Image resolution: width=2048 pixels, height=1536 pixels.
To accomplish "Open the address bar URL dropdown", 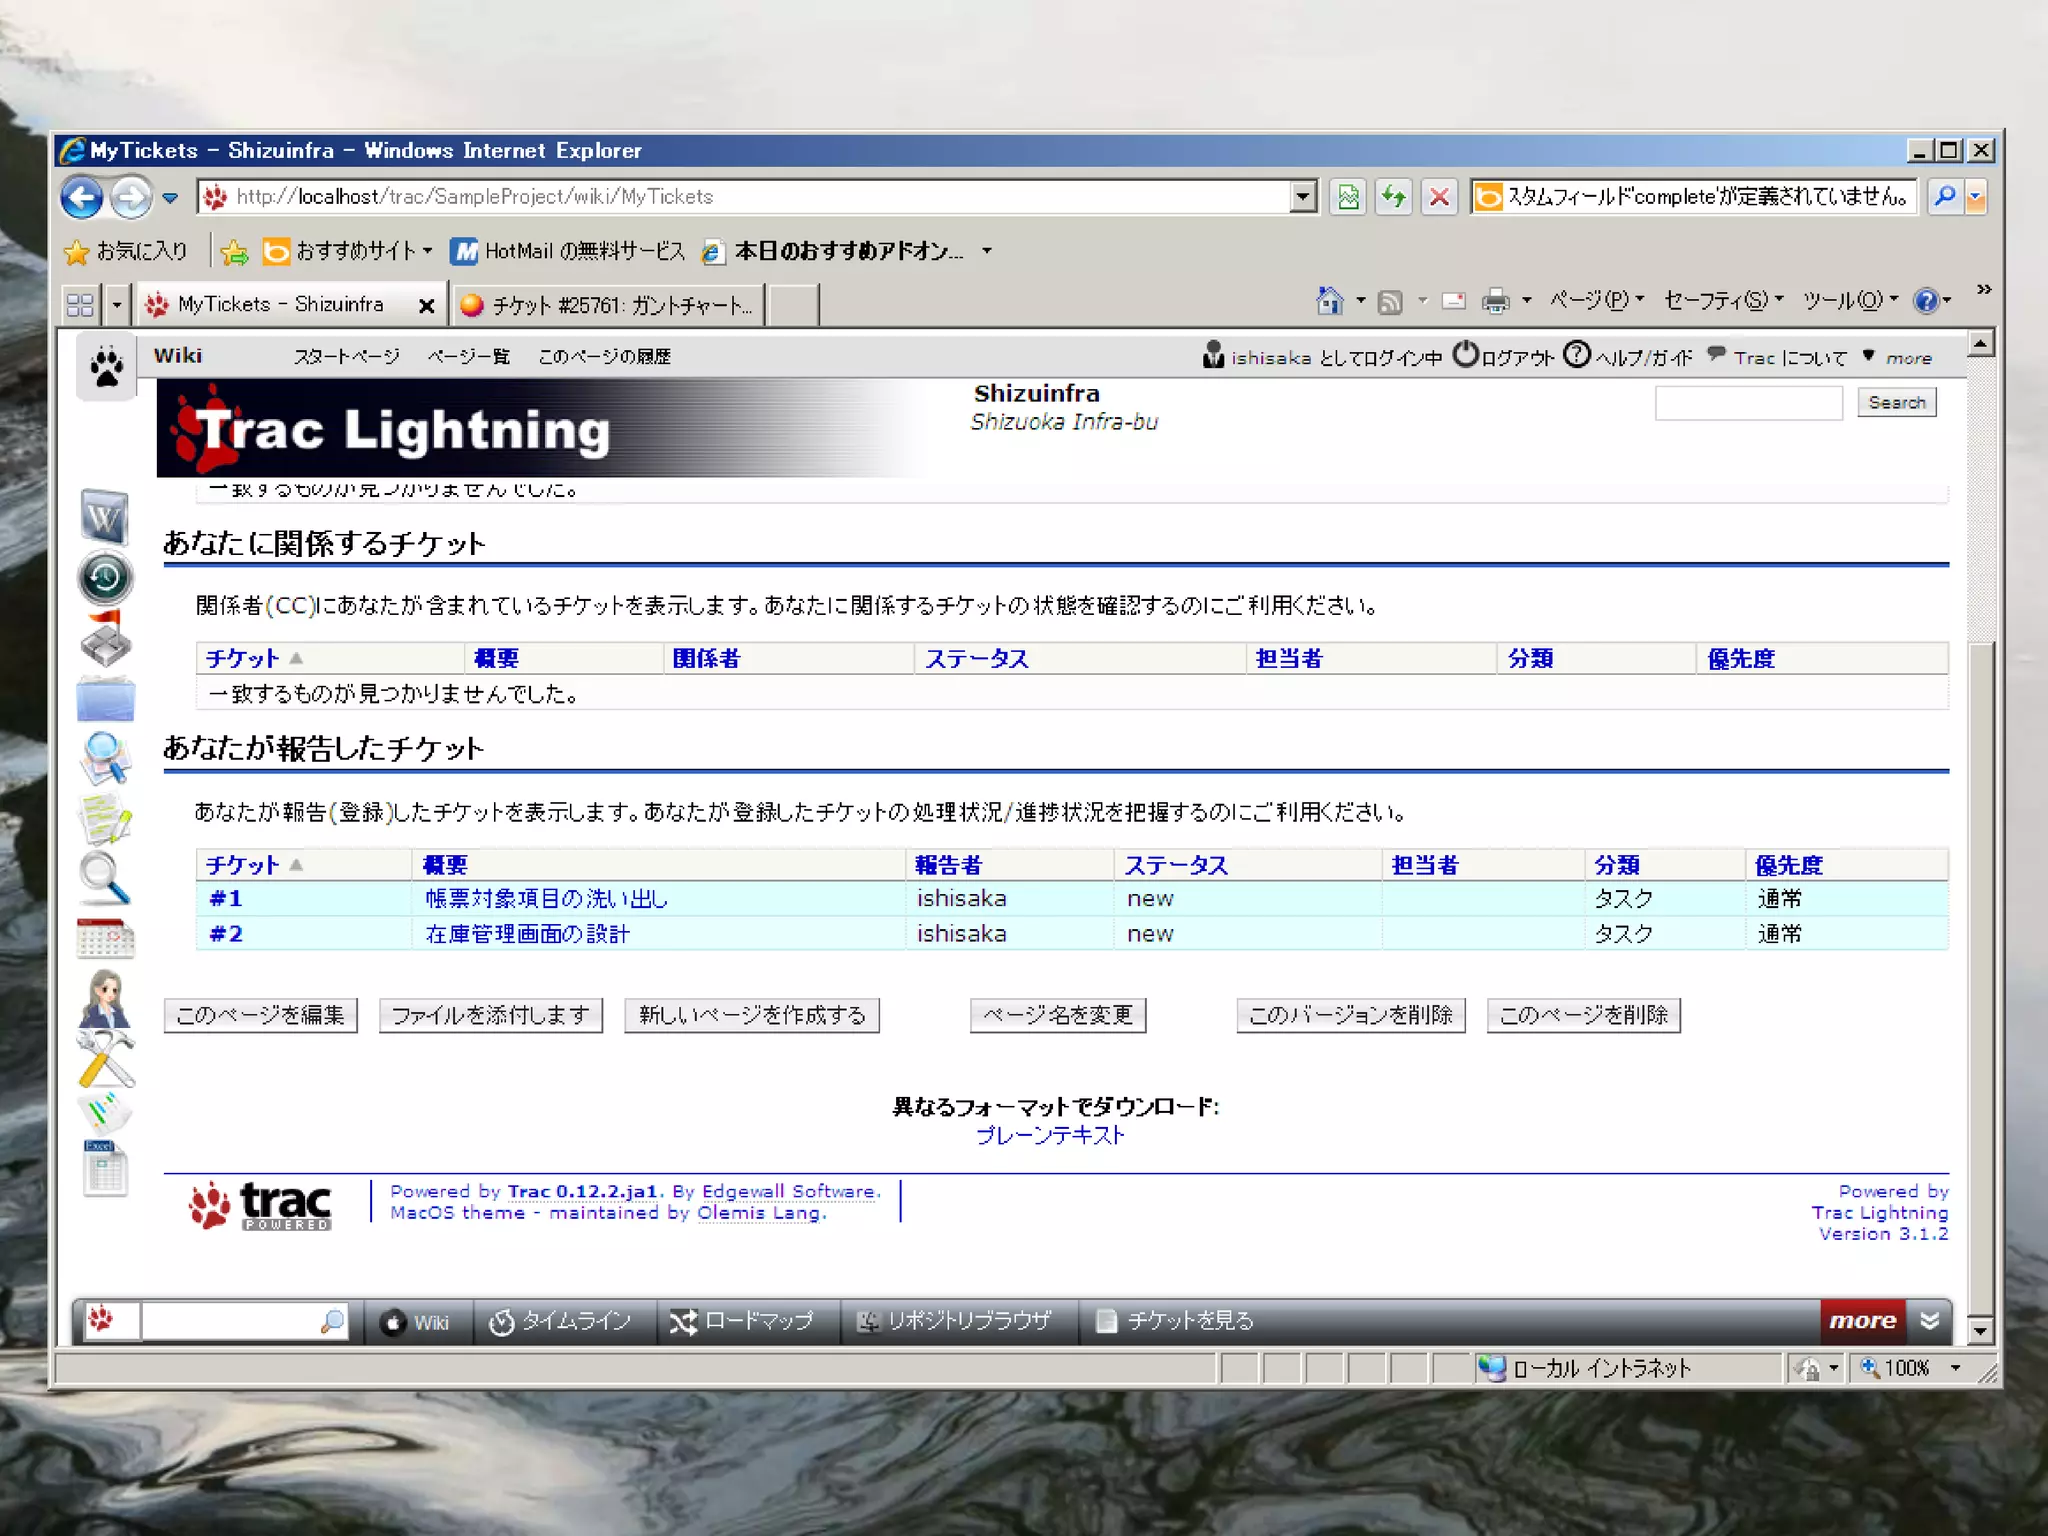I will [1302, 197].
